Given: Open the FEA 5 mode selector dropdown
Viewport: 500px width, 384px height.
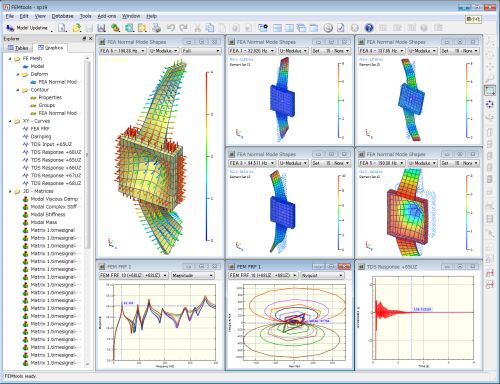Looking at the screenshot, I should coord(122,51).
